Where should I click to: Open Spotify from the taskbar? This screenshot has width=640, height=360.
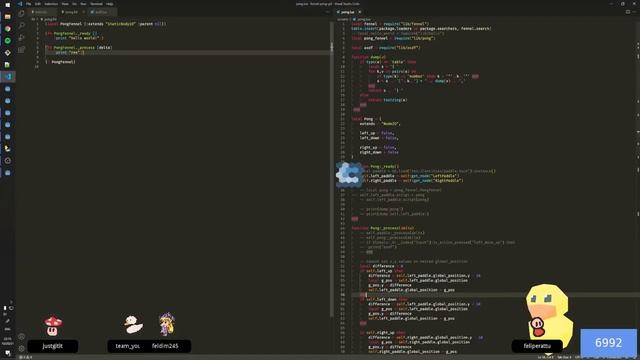coord(7,40)
